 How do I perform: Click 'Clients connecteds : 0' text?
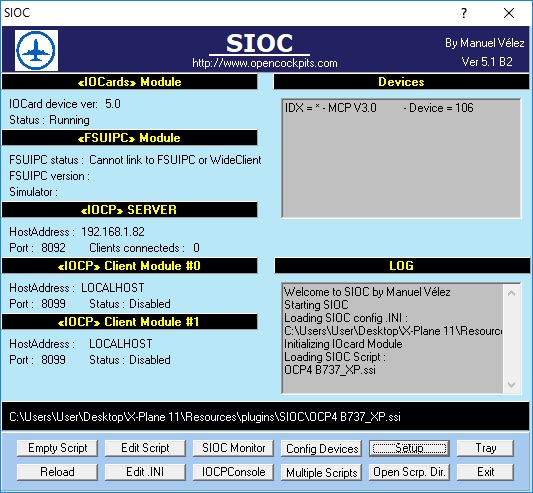(x=144, y=248)
